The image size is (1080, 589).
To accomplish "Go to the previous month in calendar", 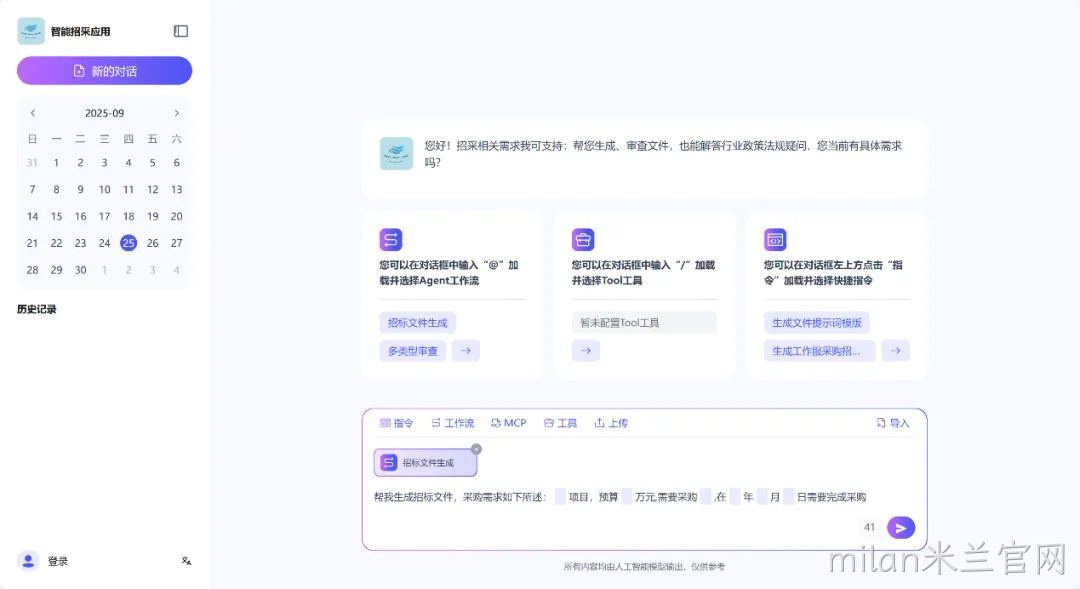I will [x=32, y=113].
